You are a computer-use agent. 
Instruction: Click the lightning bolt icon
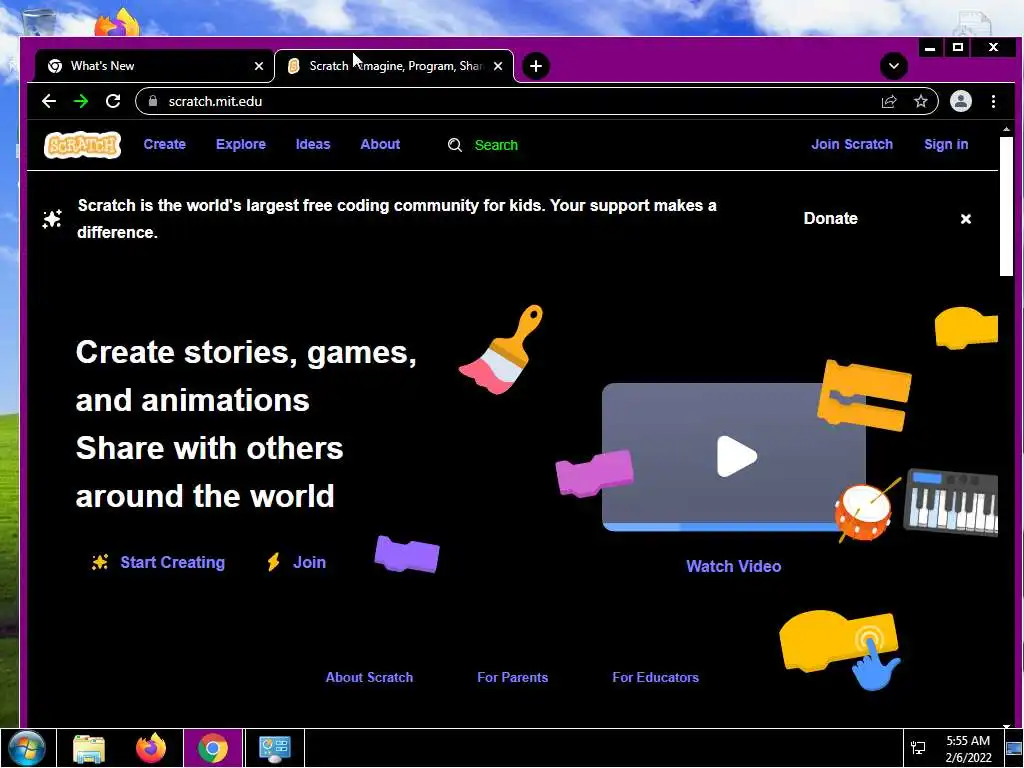274,562
